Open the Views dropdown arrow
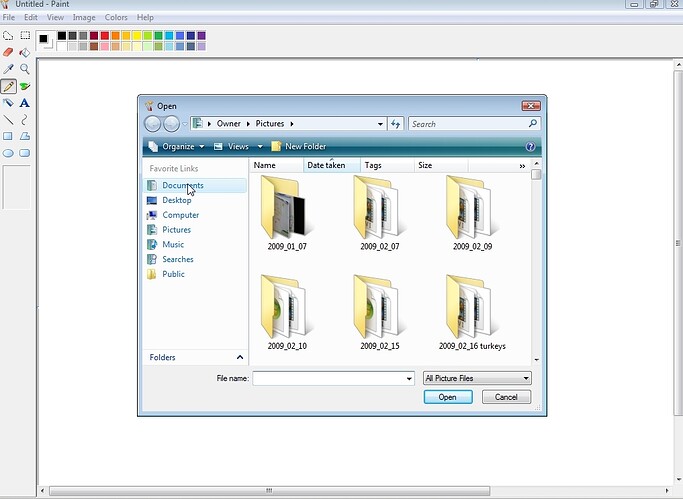 pyautogui.click(x=260, y=147)
